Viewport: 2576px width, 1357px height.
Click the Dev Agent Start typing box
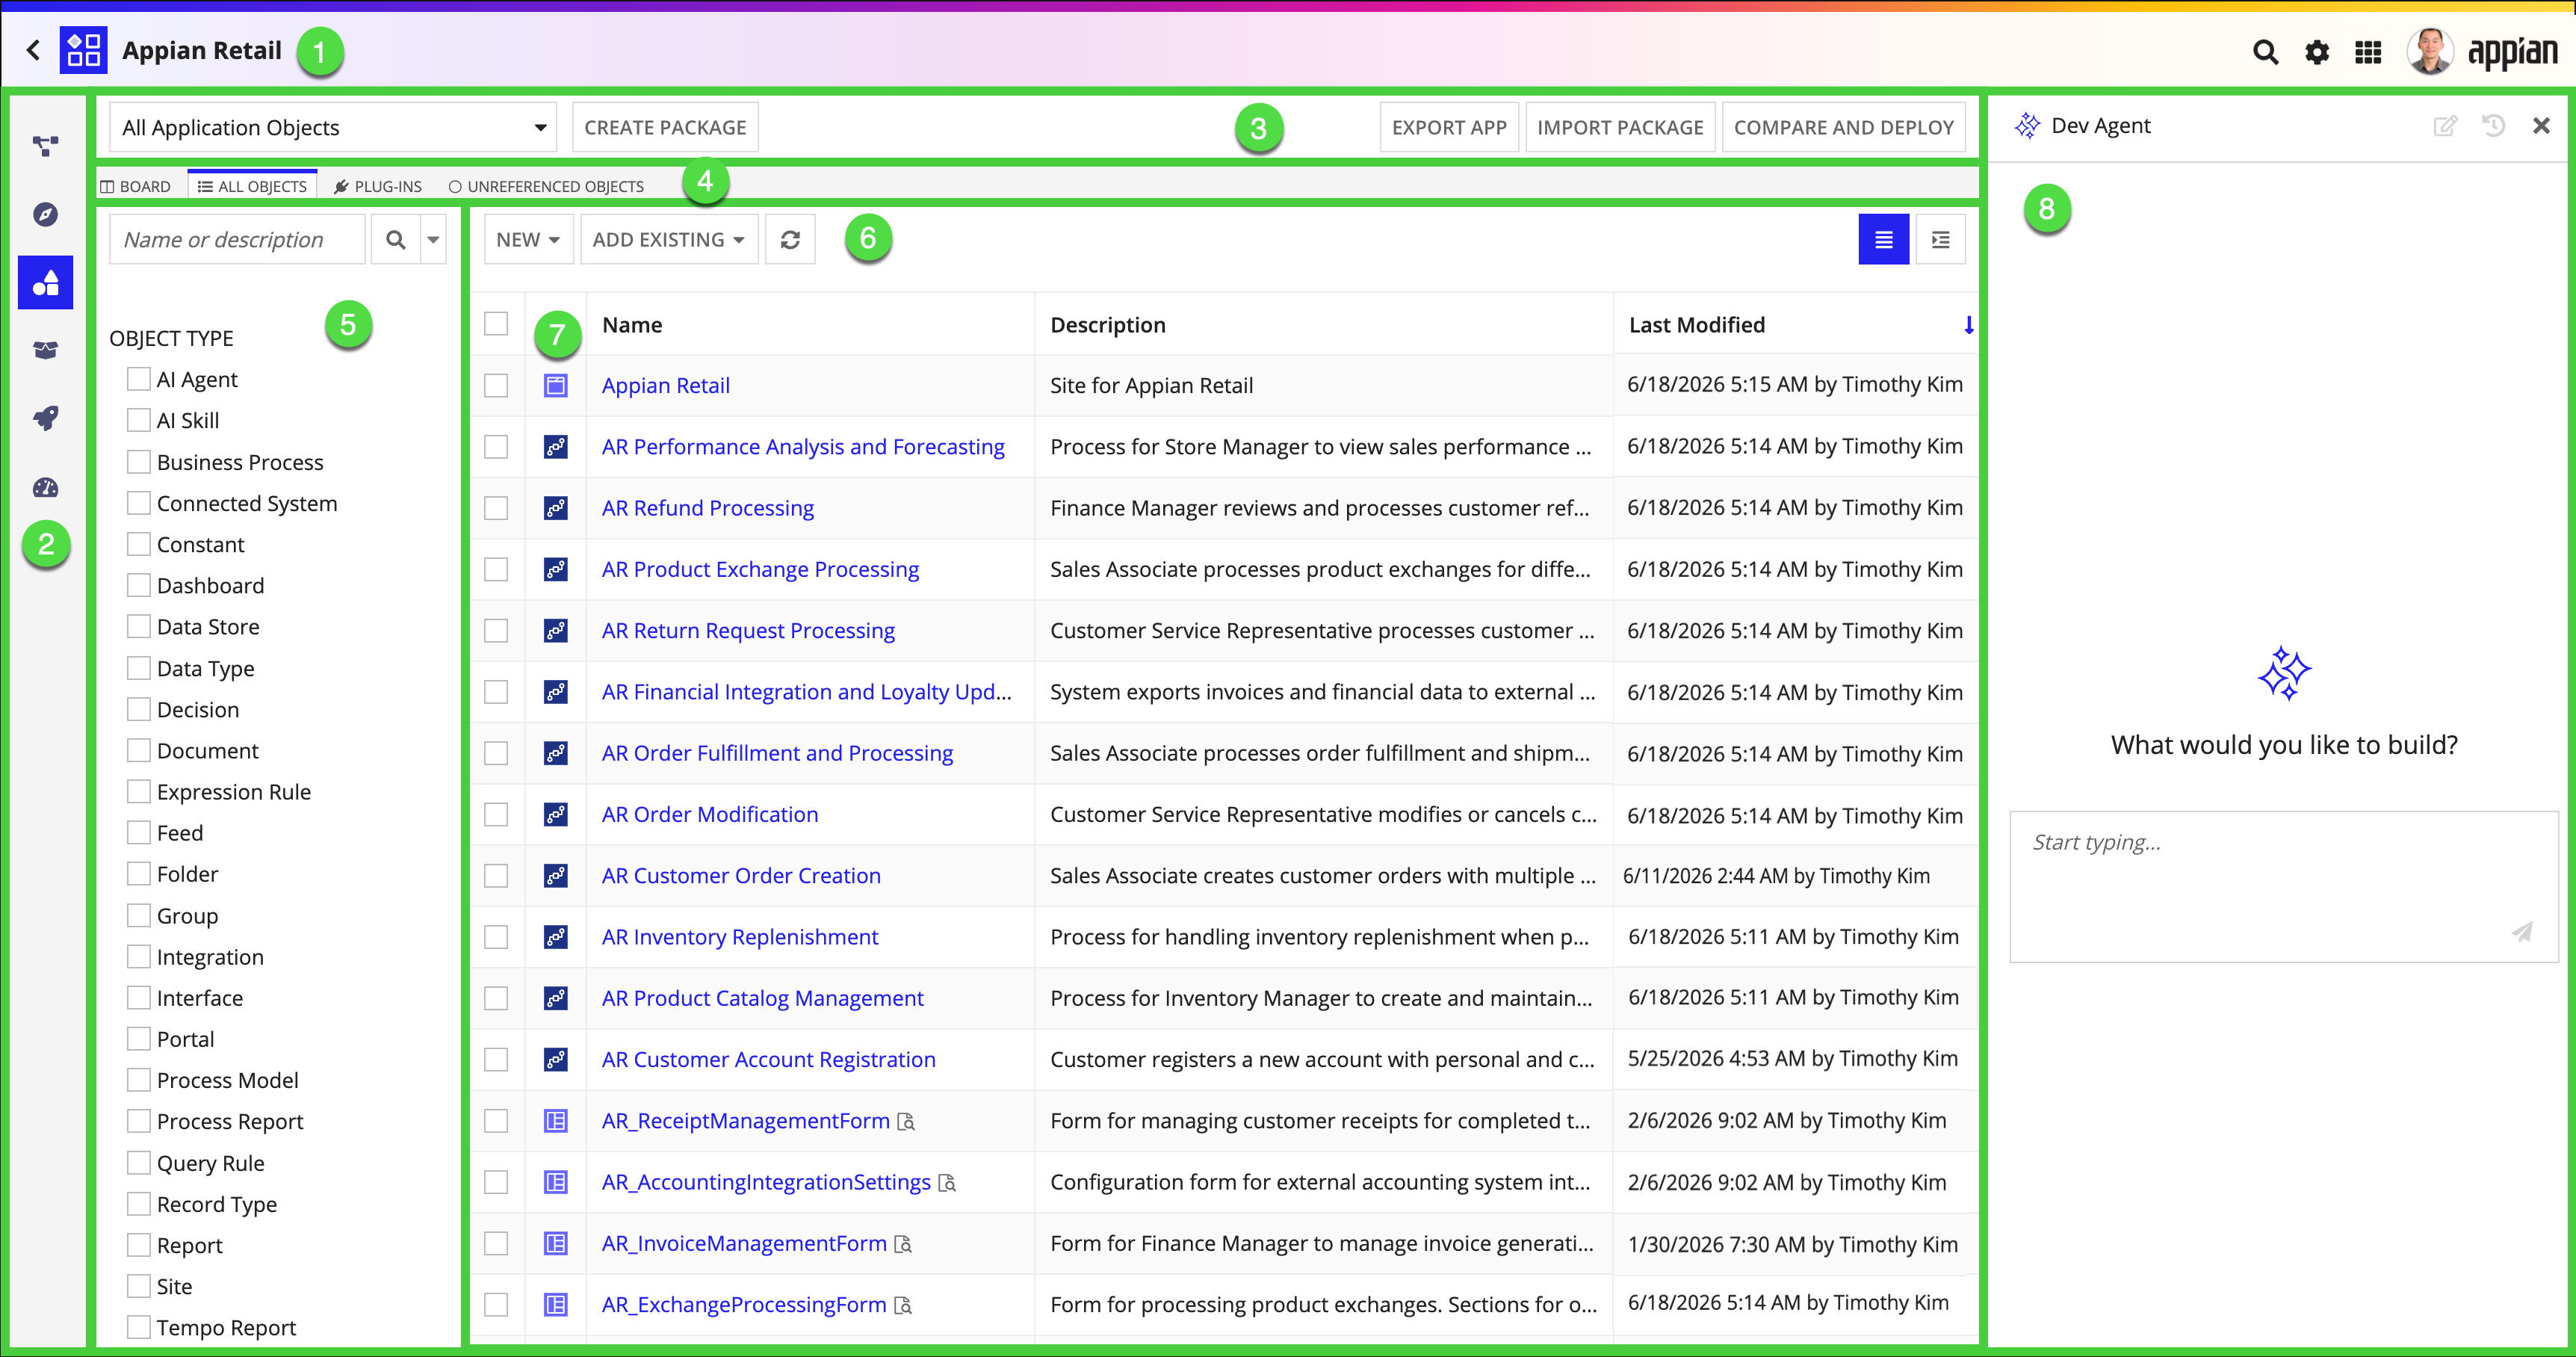tap(2283, 886)
